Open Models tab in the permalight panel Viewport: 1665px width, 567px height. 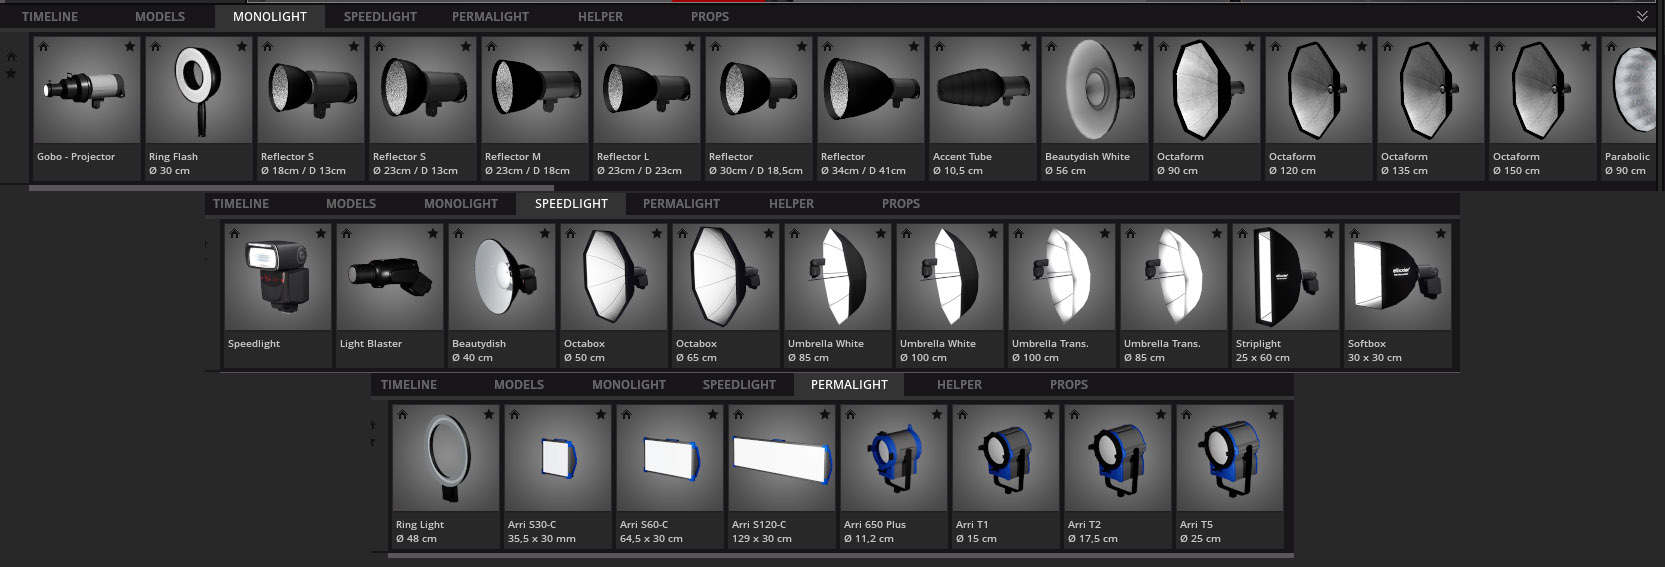click(519, 384)
